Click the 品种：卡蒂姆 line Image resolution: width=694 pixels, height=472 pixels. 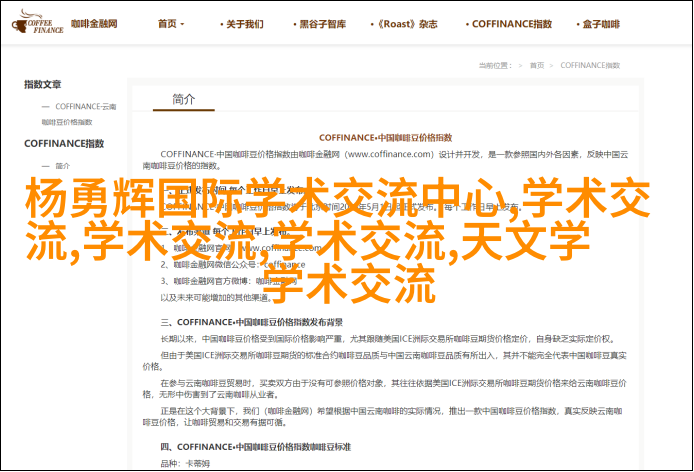tap(185, 464)
